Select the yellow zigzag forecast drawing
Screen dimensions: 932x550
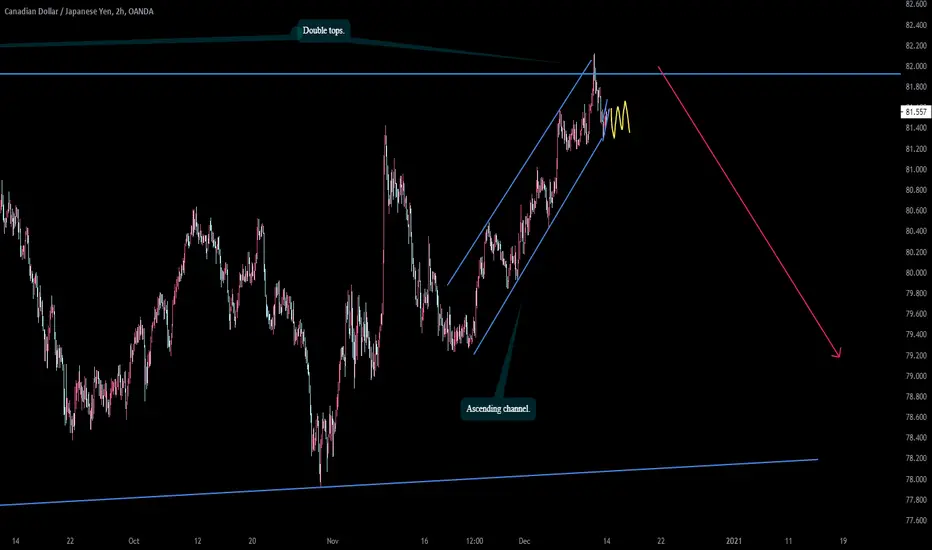pos(620,119)
